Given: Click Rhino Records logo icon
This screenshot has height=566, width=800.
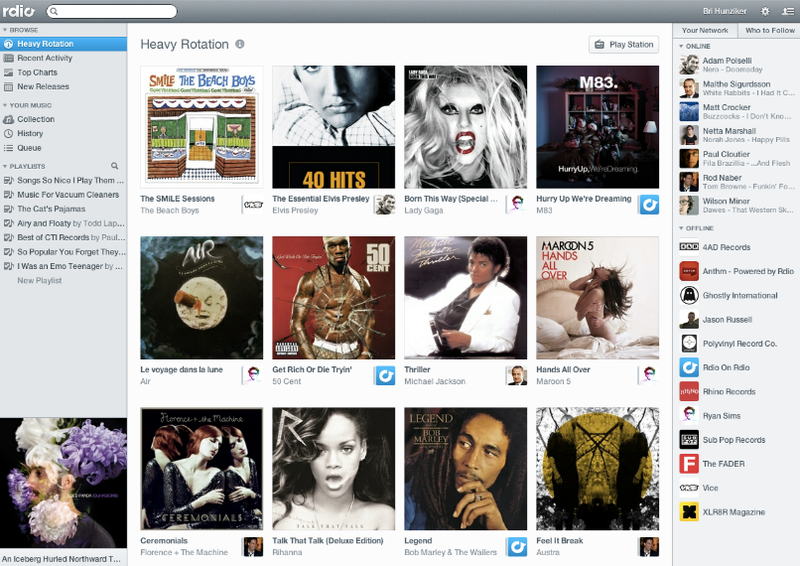Looking at the screenshot, I should point(689,391).
